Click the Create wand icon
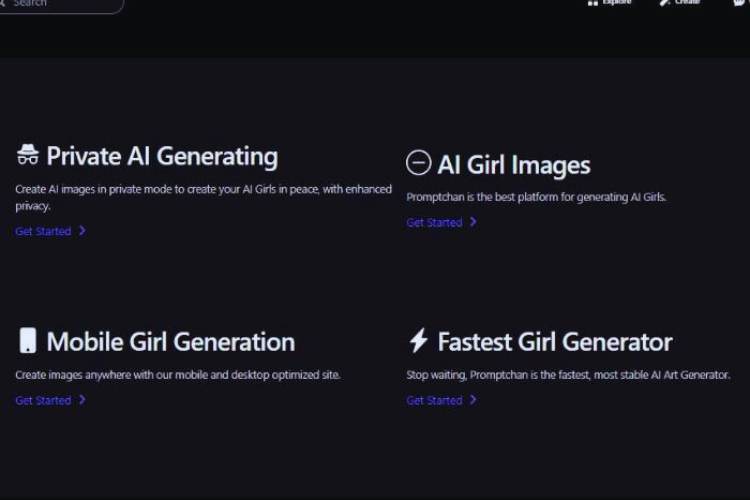This screenshot has height=500, width=750. click(664, 2)
